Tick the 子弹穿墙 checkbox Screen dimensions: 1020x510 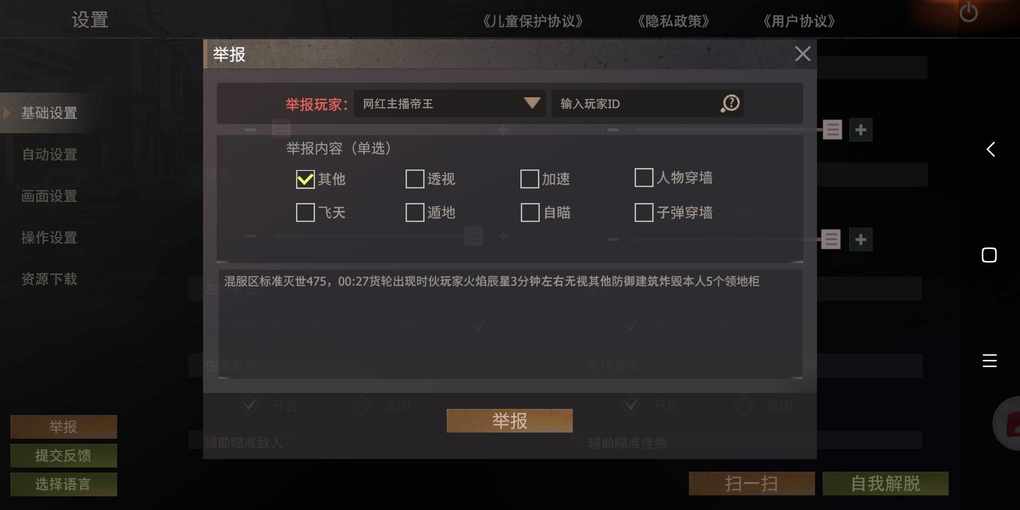click(643, 213)
